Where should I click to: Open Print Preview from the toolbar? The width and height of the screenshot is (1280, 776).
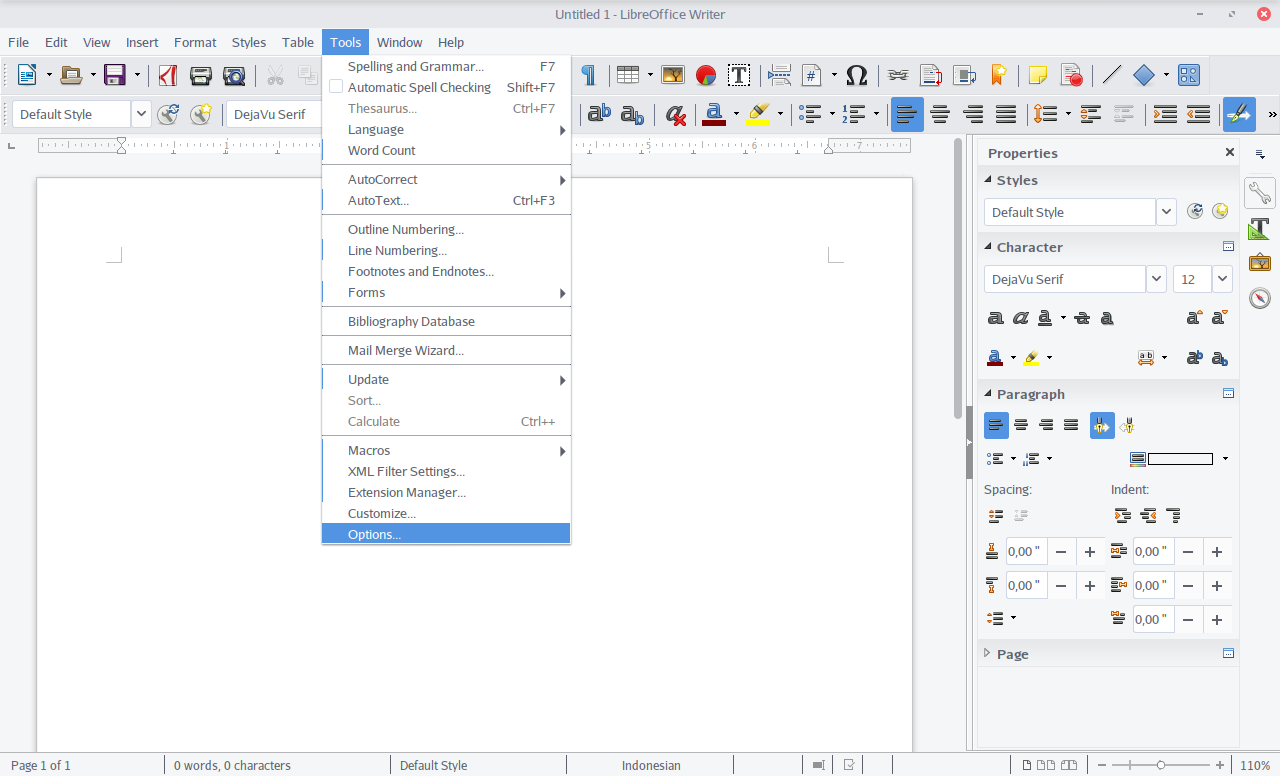[x=234, y=75]
